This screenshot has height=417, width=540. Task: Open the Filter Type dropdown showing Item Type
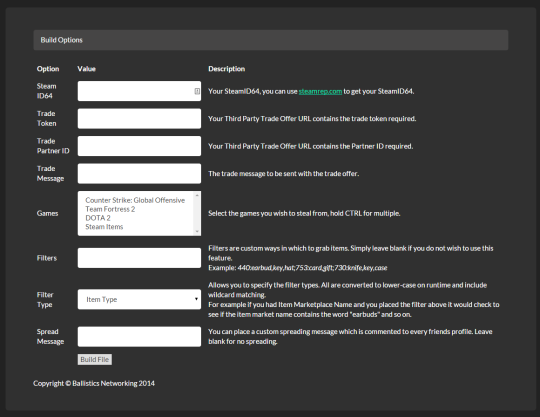point(139,299)
